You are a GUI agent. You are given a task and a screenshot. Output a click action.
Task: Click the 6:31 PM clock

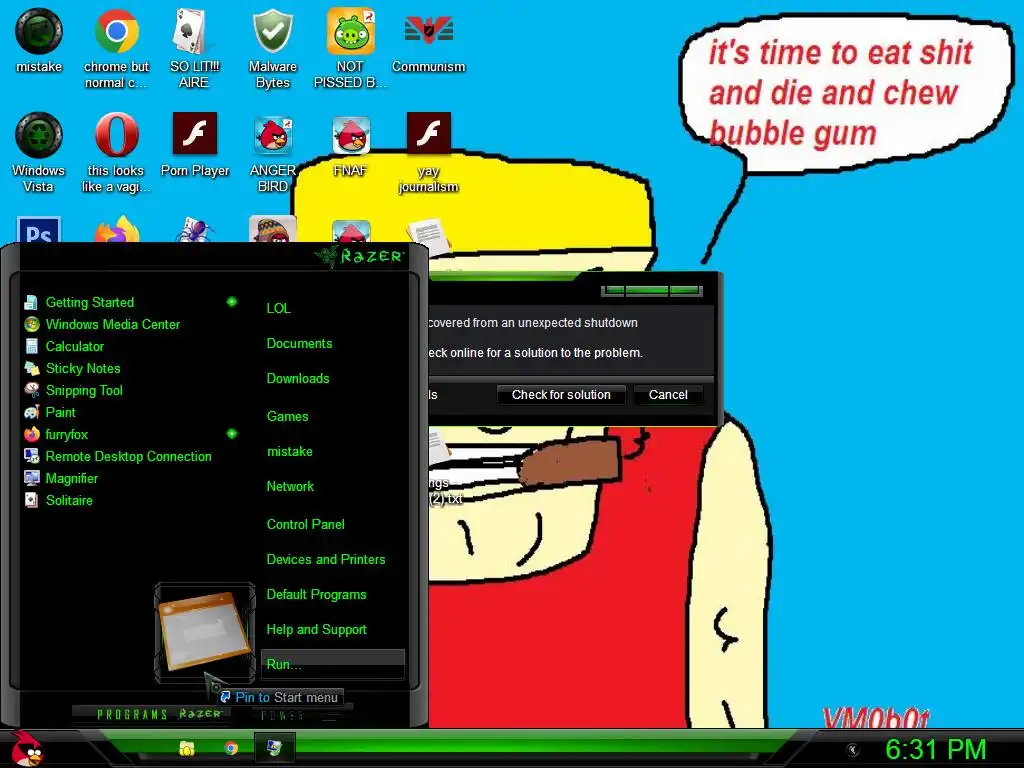point(935,749)
